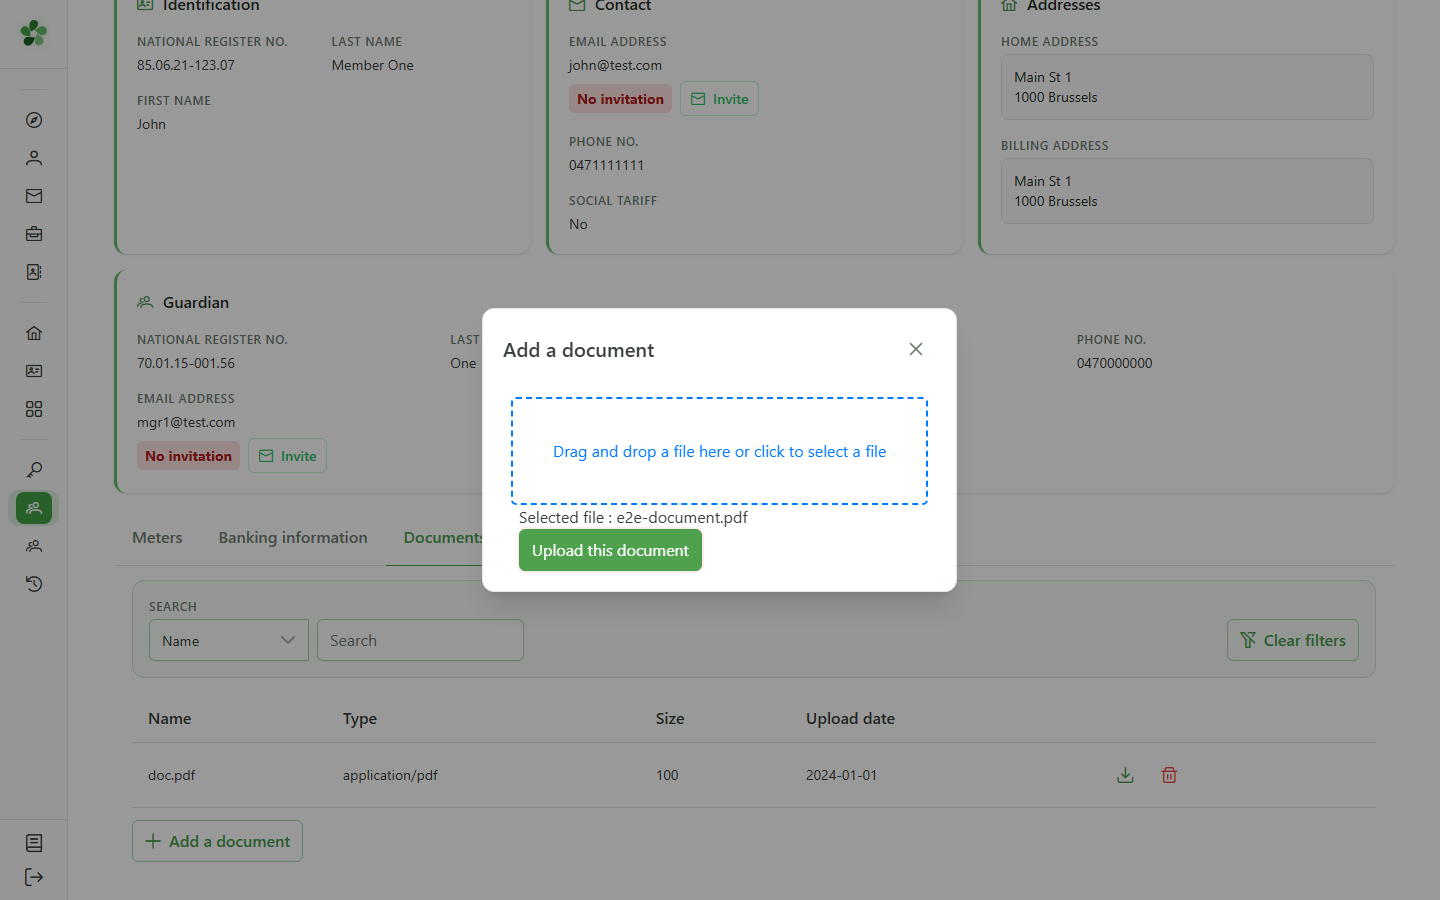Click Invite button under mgr1@test.com

pos(287,456)
